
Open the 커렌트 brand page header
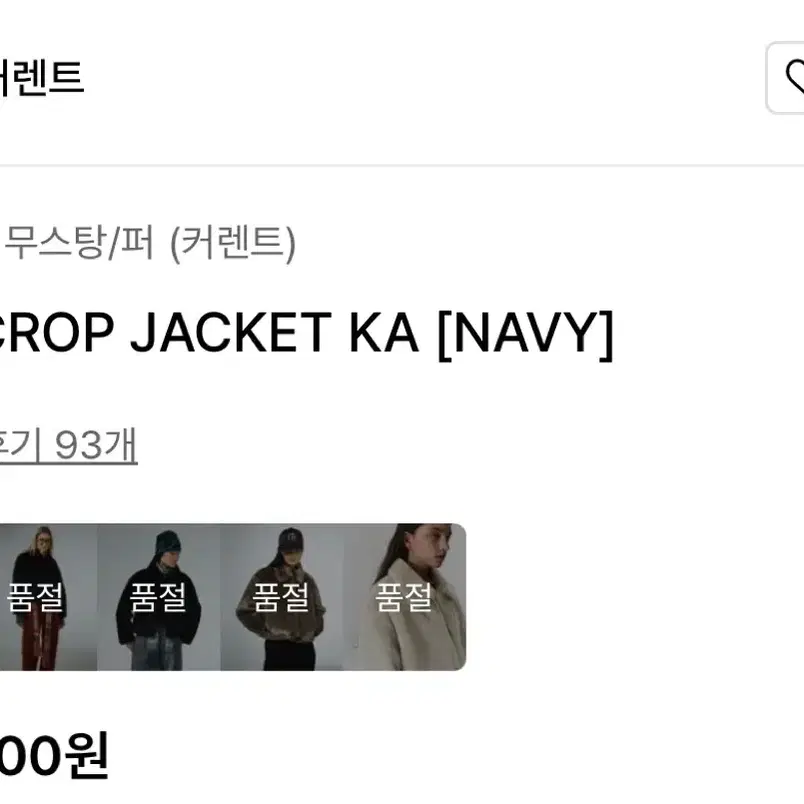(x=41, y=77)
